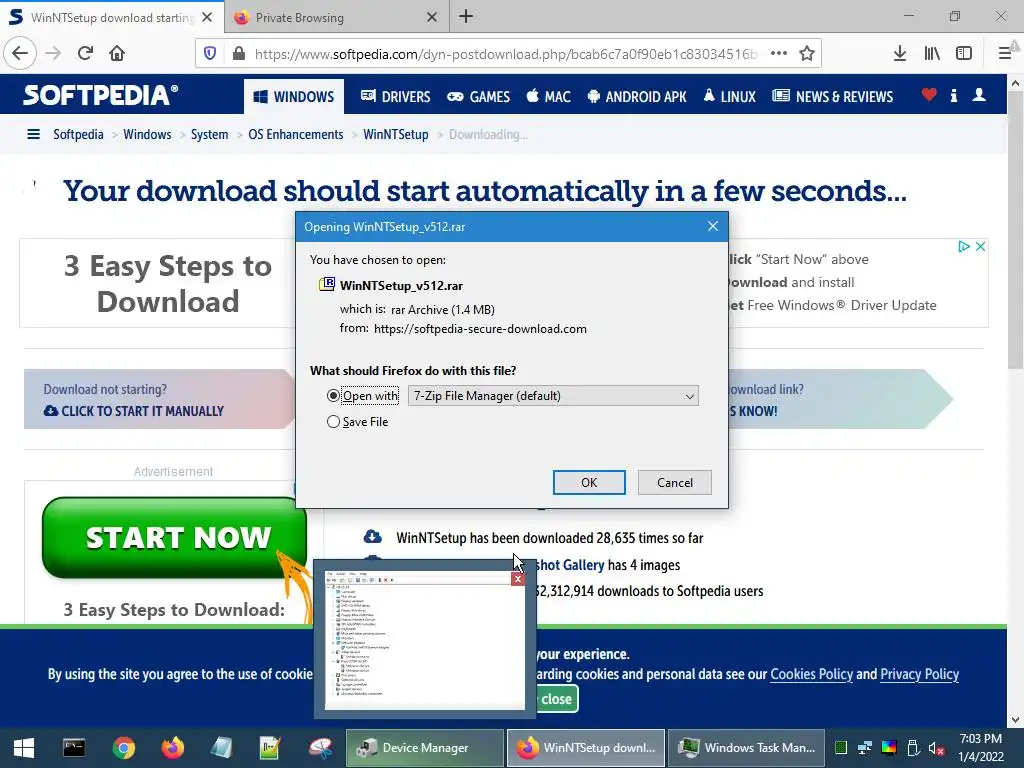The height and width of the screenshot is (768, 1024).
Task: Open the LINUX section
Action: click(x=729, y=97)
